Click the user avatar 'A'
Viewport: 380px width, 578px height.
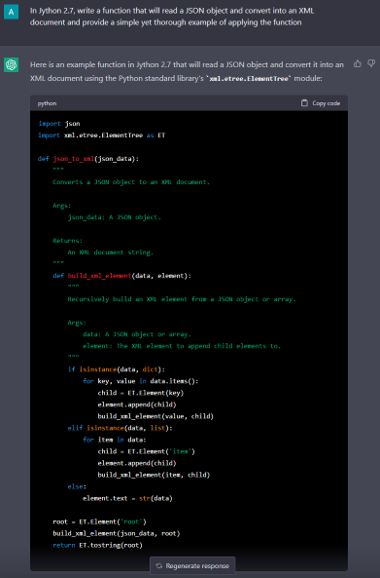(11, 12)
